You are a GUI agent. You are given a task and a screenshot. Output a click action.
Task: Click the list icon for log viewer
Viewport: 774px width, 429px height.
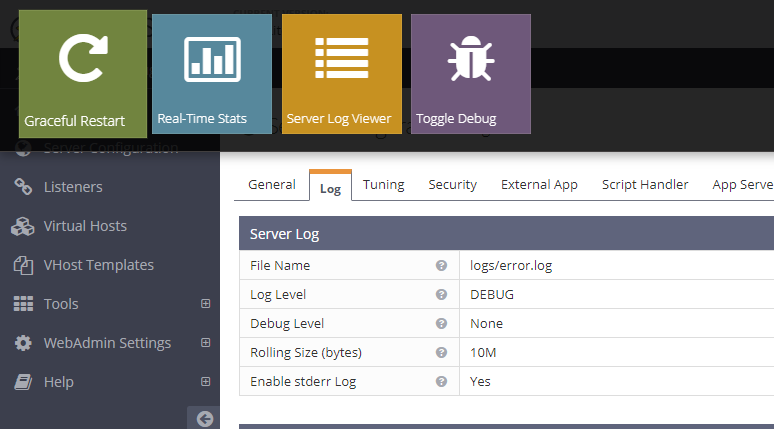coord(342,58)
